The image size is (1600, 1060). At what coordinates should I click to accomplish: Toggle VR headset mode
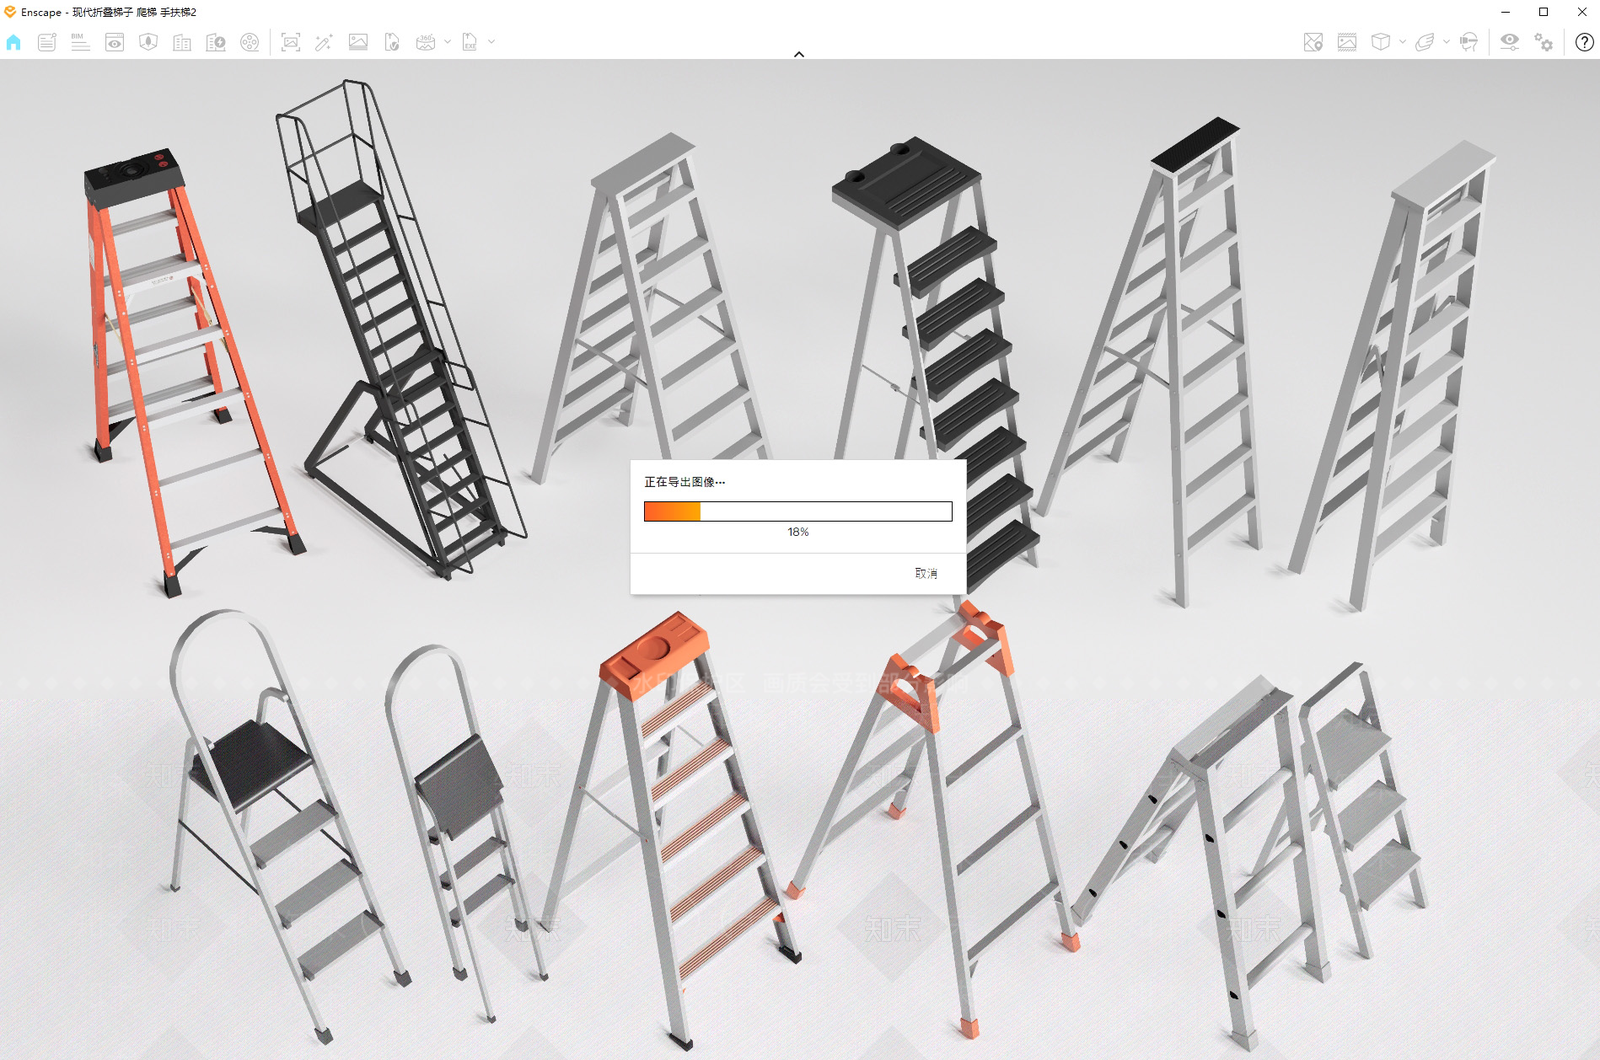(x=1468, y=42)
